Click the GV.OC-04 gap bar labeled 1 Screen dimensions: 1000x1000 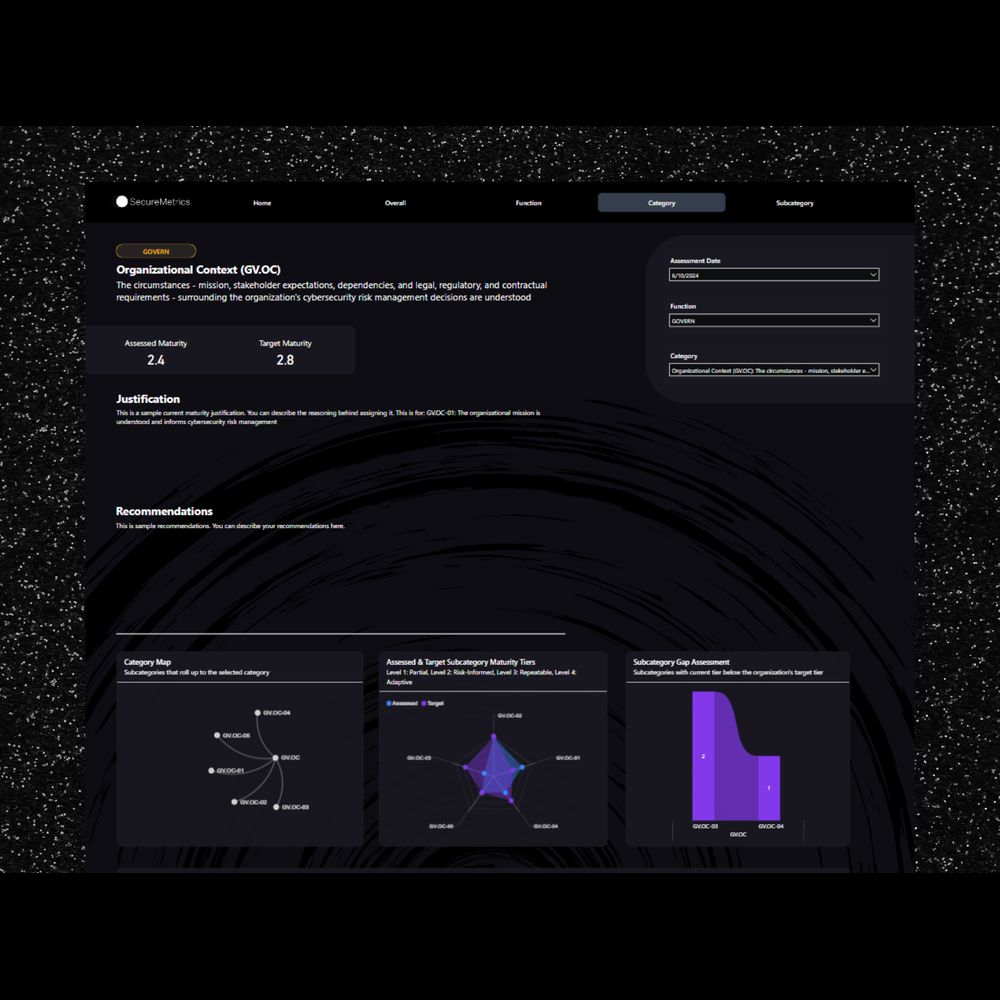768,788
